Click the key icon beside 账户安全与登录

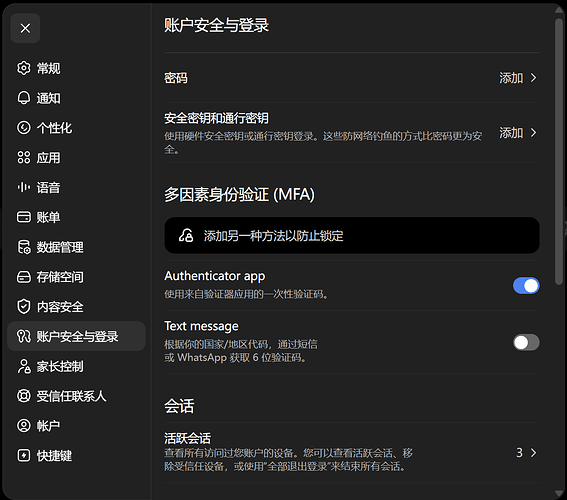tap(24, 336)
